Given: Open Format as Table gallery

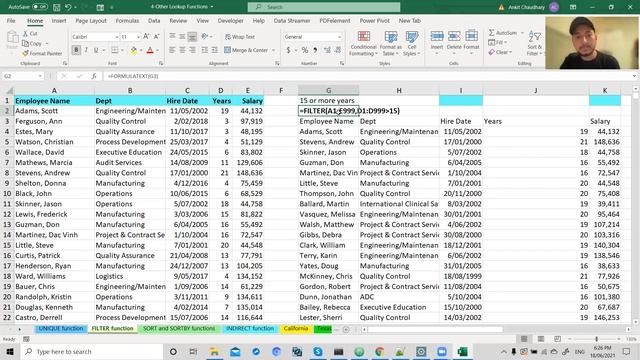Looking at the screenshot, I should (x=391, y=43).
